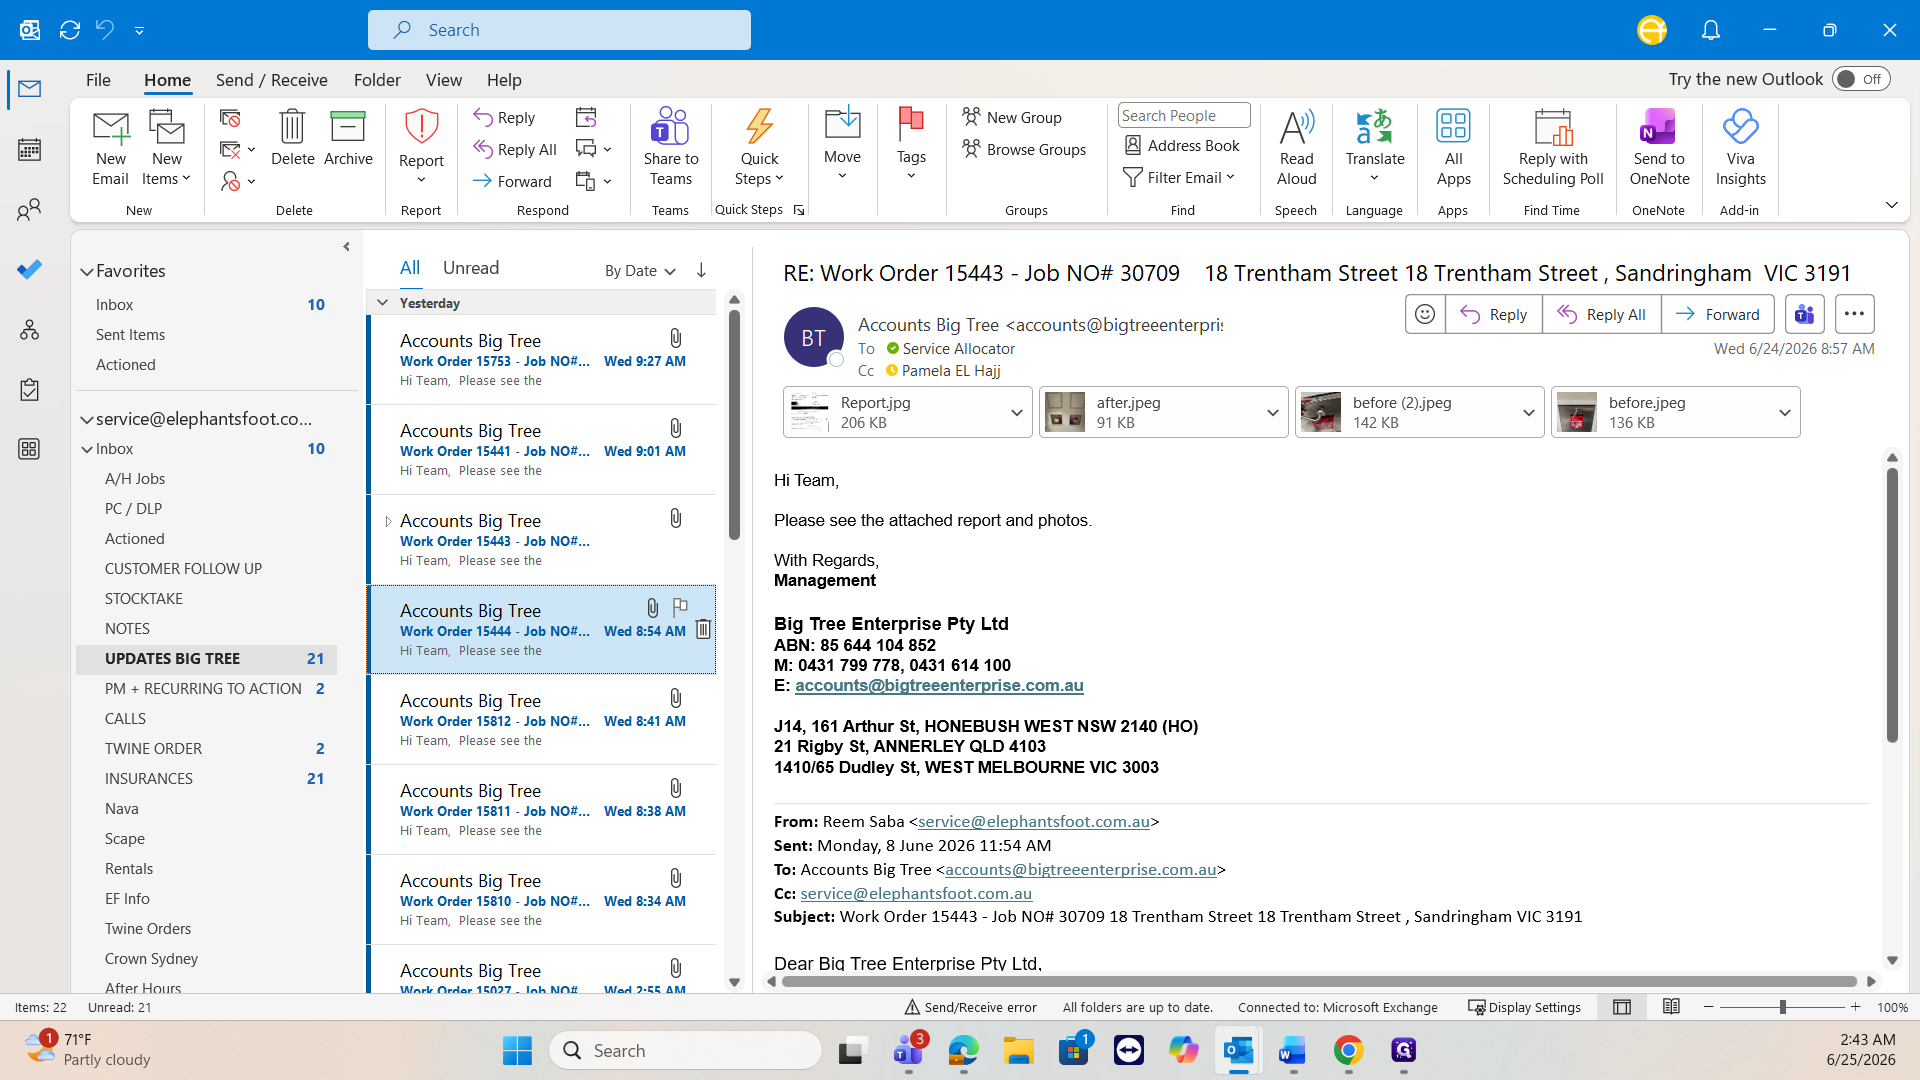
Task: Click Forward in the ribbon
Action: [512, 181]
